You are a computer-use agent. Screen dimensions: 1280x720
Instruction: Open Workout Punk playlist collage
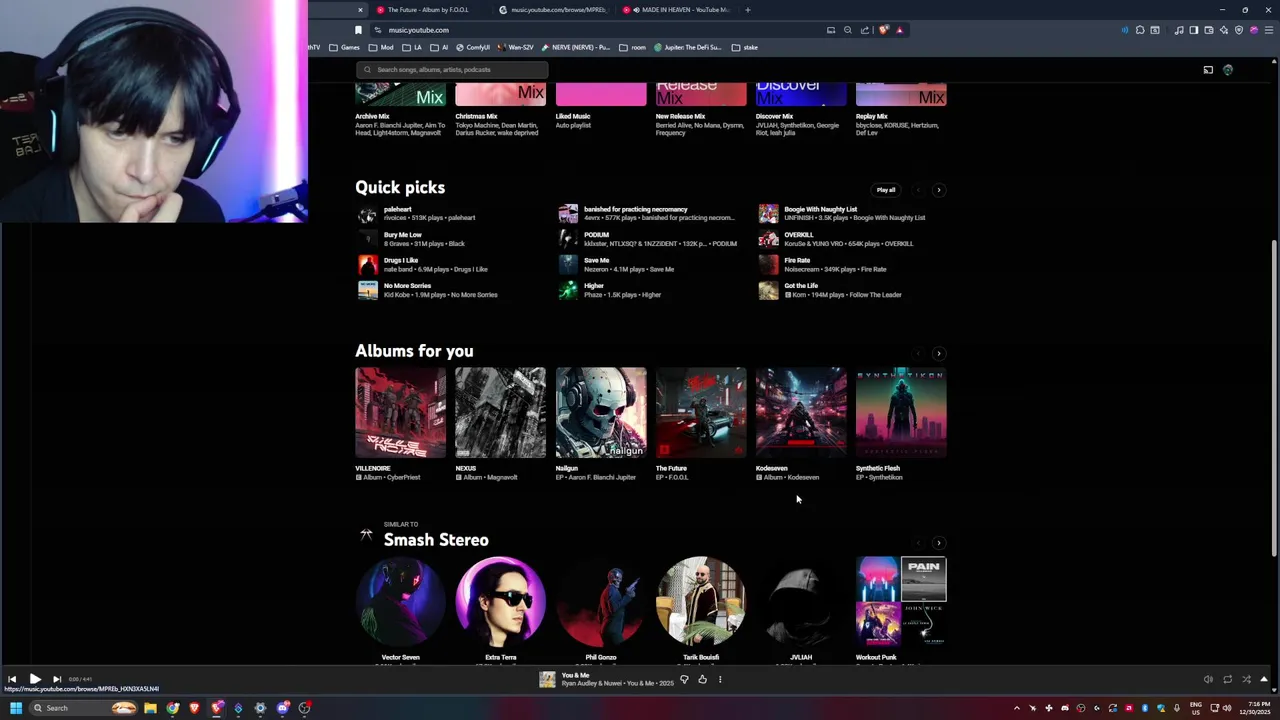point(901,602)
